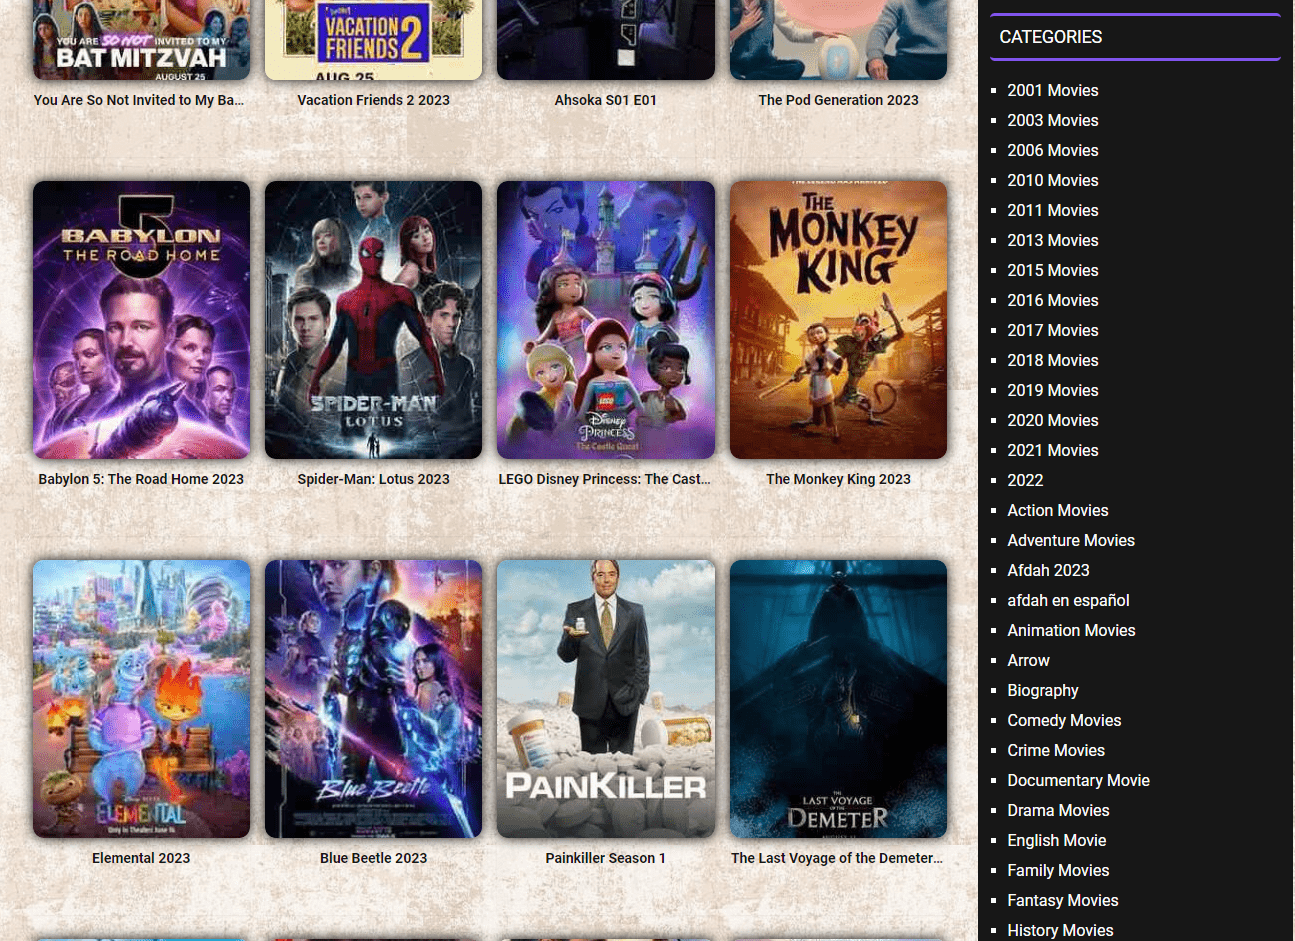Image resolution: width=1295 pixels, height=941 pixels.
Task: Browse the Animation Movies category
Action: [1071, 630]
